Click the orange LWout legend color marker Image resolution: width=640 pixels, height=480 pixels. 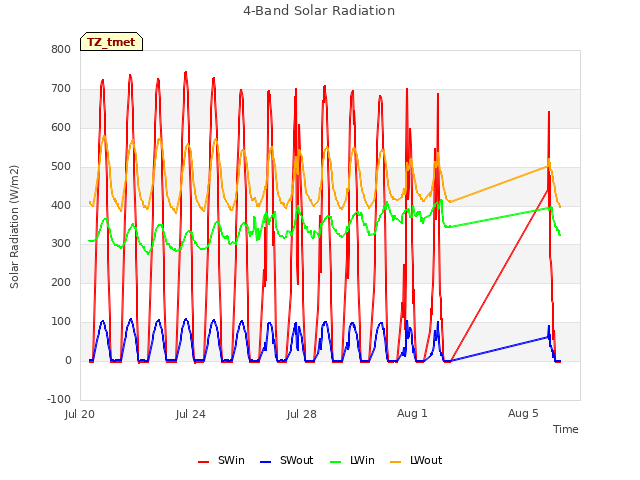(x=396, y=462)
